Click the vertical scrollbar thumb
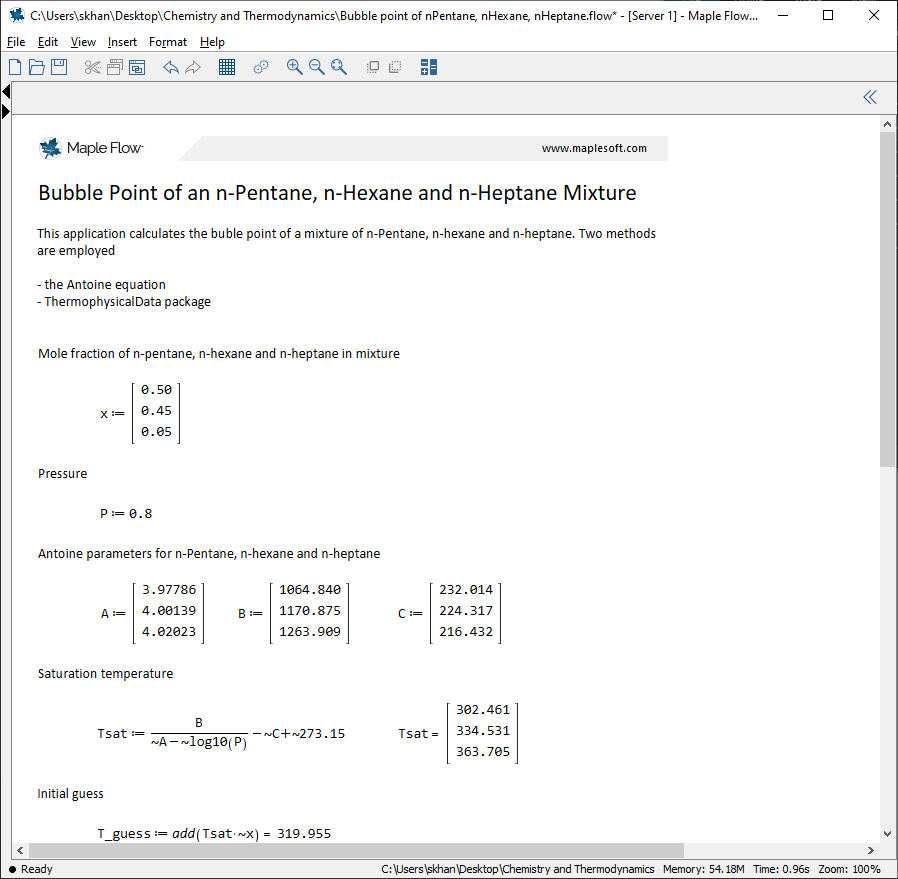The image size is (898, 879). click(887, 300)
